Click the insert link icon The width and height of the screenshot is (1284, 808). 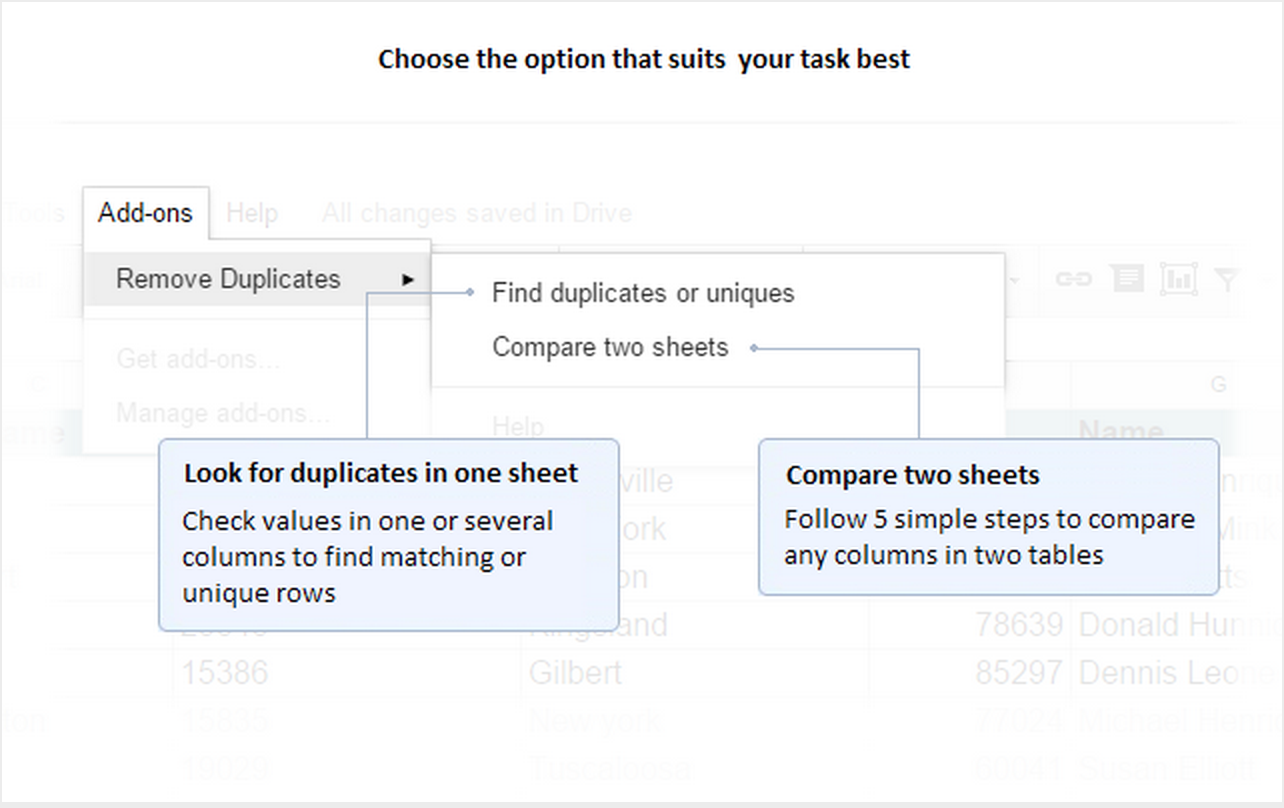coord(1073,280)
